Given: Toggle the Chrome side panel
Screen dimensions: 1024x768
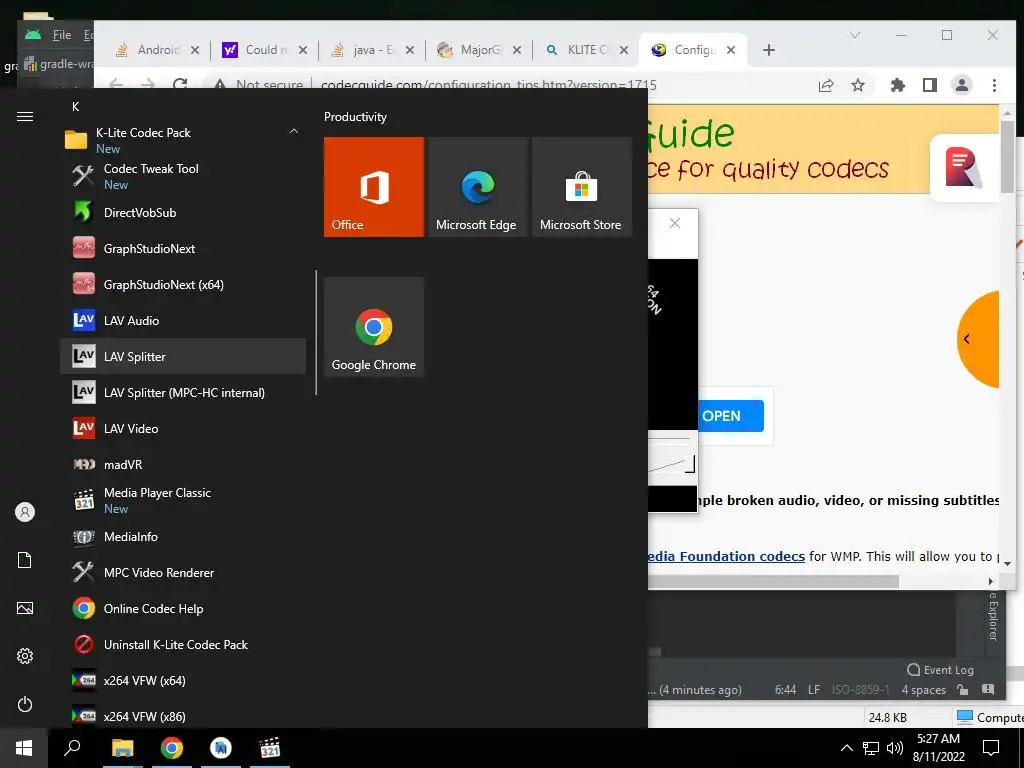Looking at the screenshot, I should tap(930, 85).
